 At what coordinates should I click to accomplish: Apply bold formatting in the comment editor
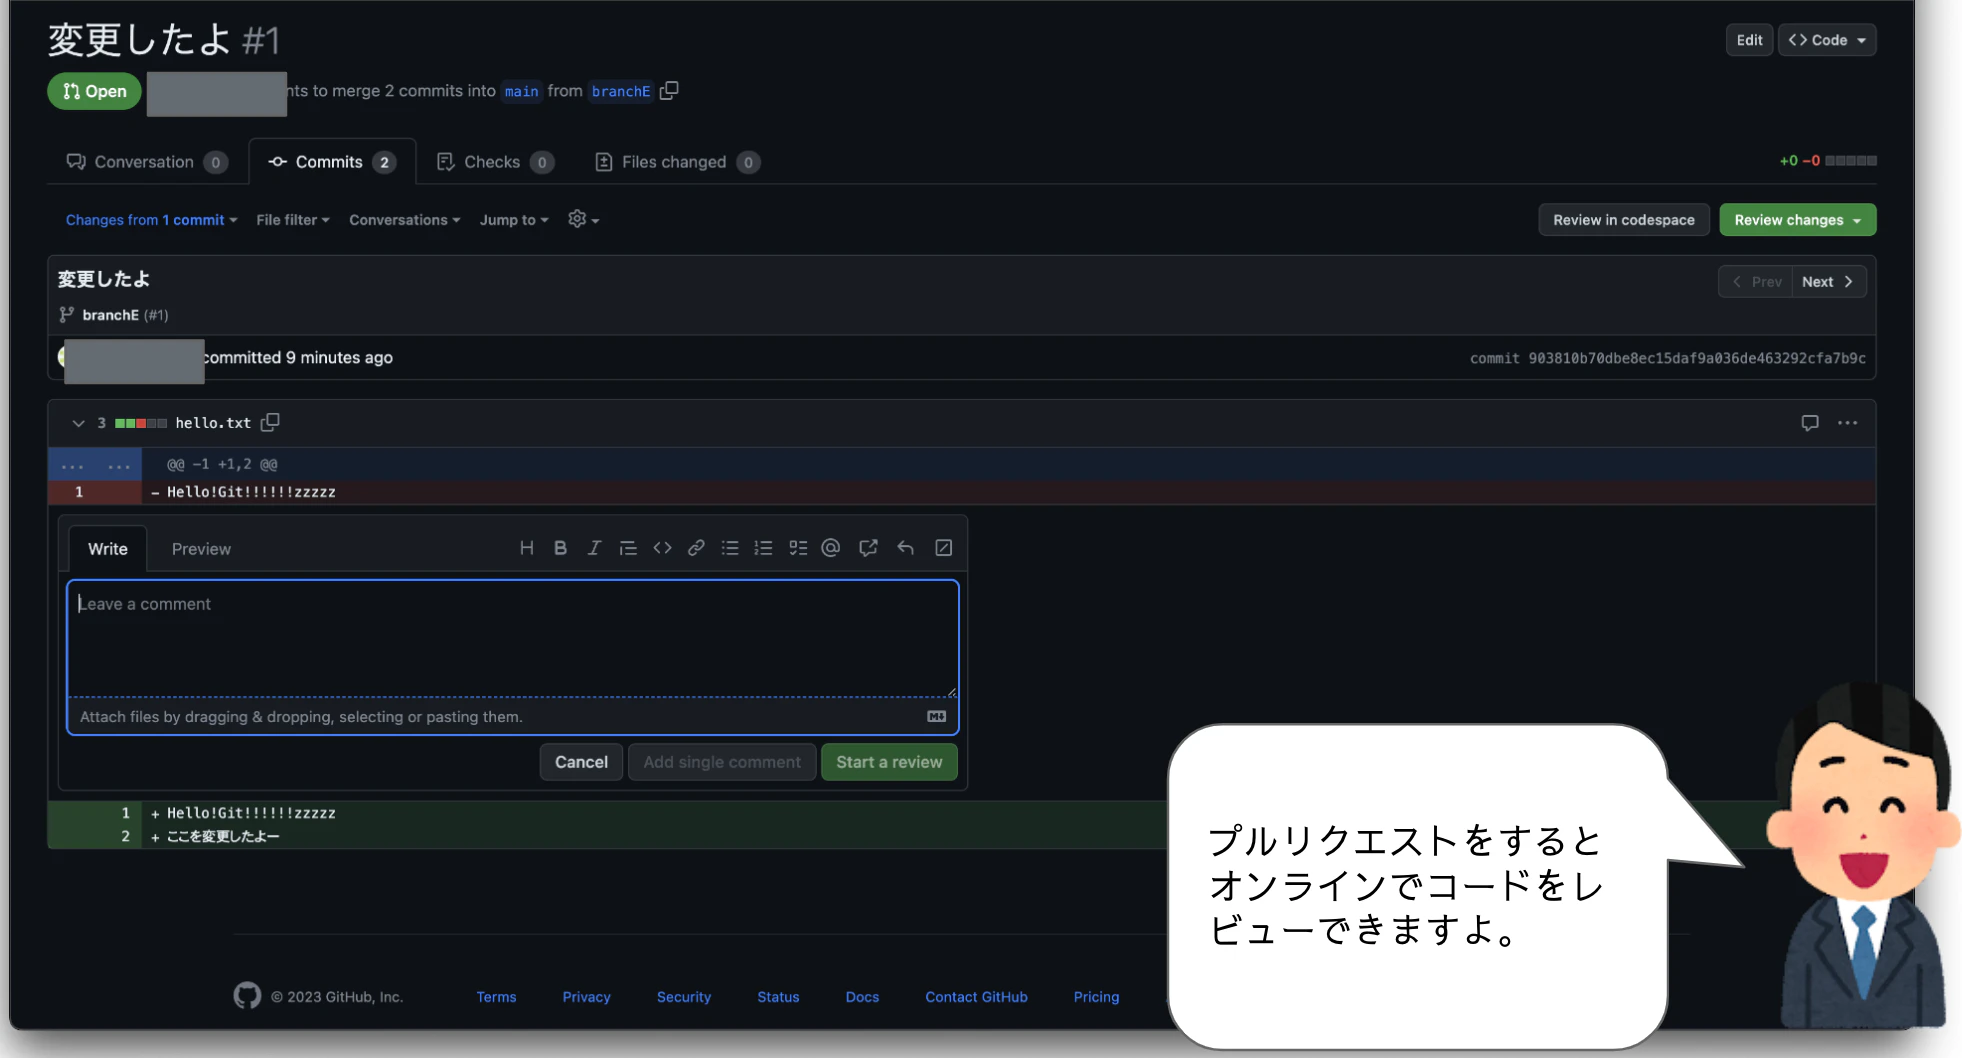(x=560, y=548)
